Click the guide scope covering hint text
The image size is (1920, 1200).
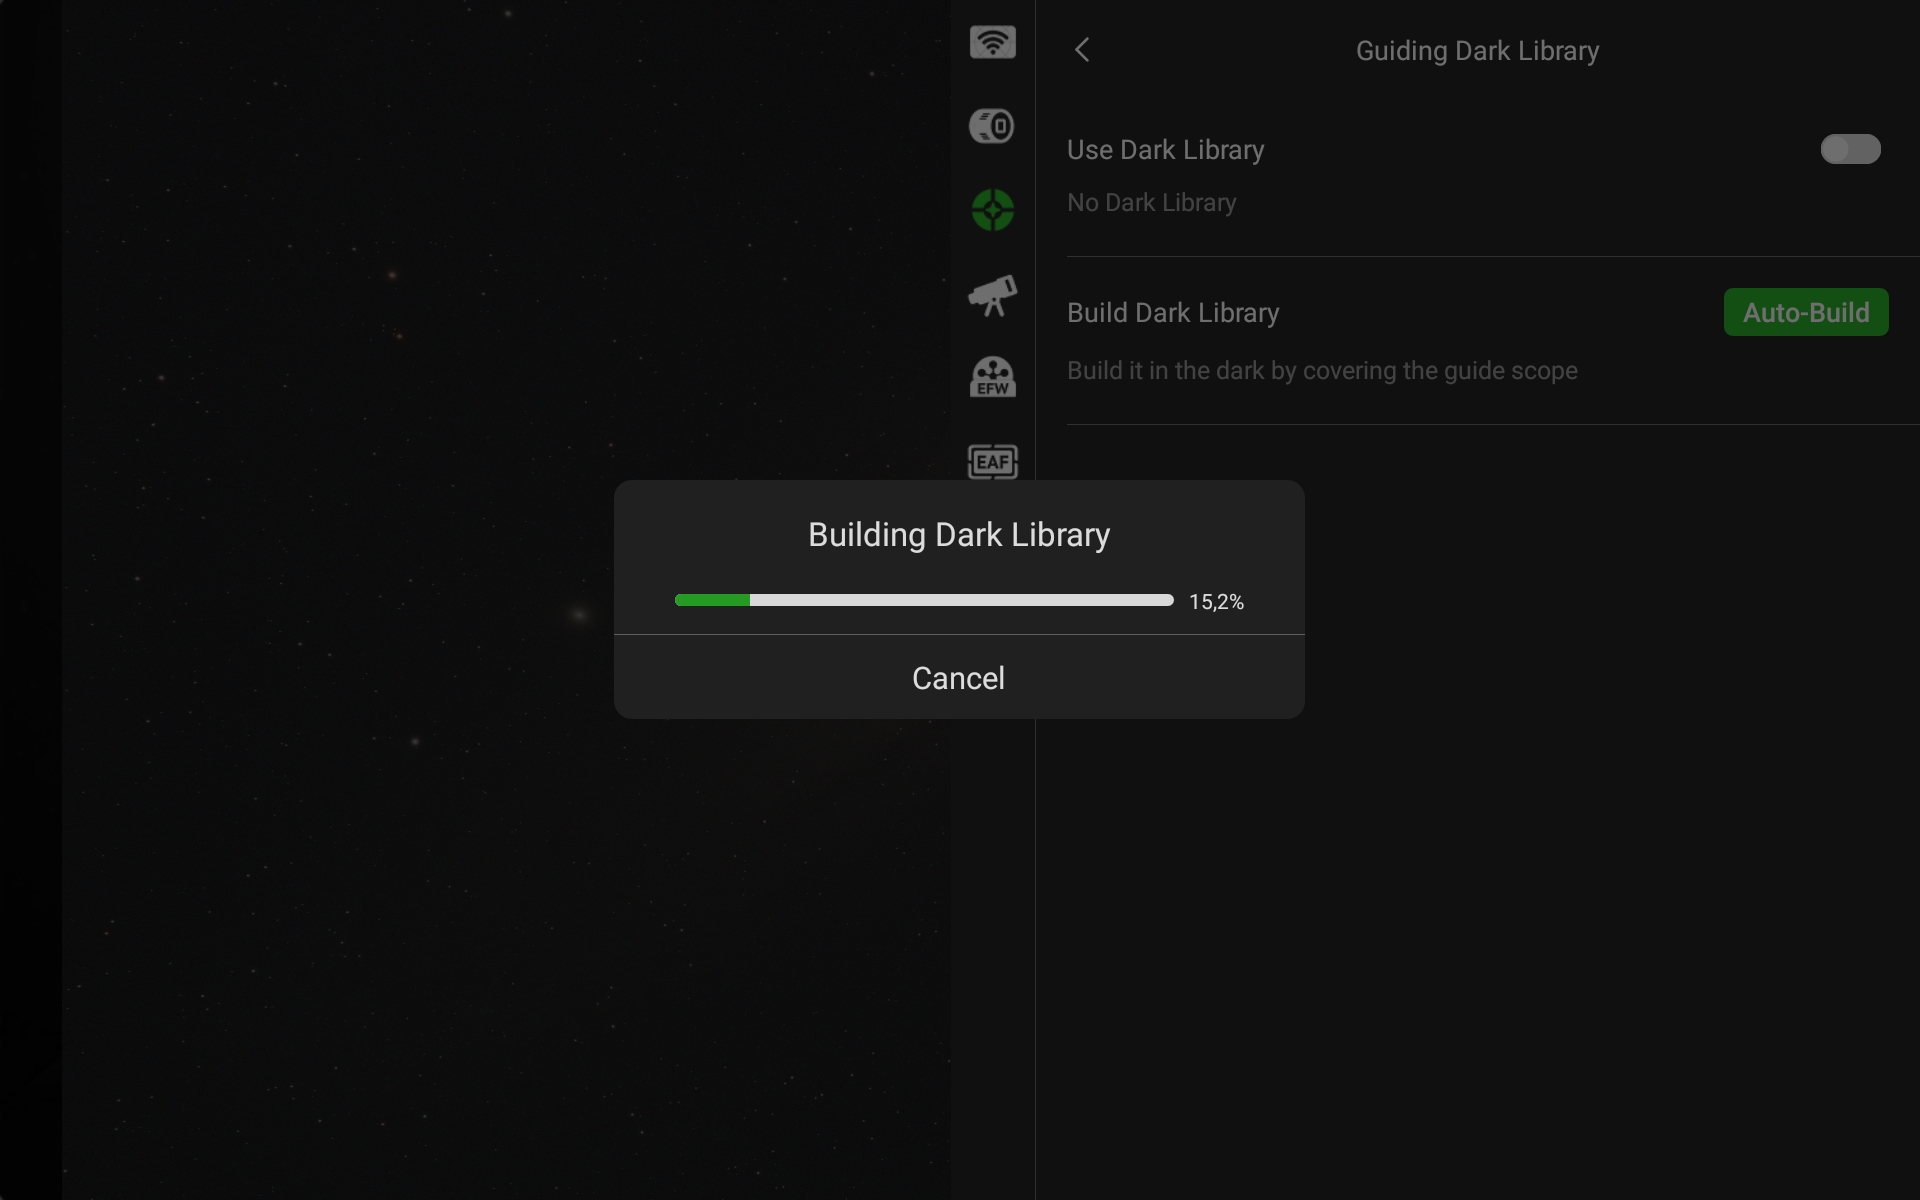(1321, 371)
